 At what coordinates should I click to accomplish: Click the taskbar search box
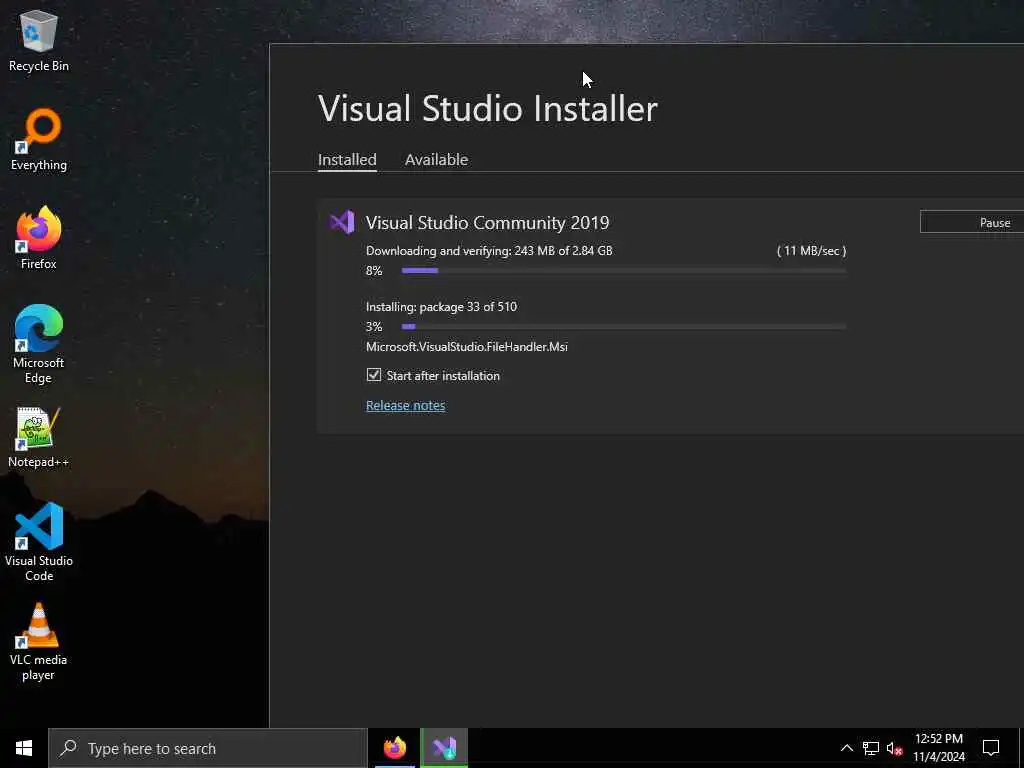tap(208, 748)
